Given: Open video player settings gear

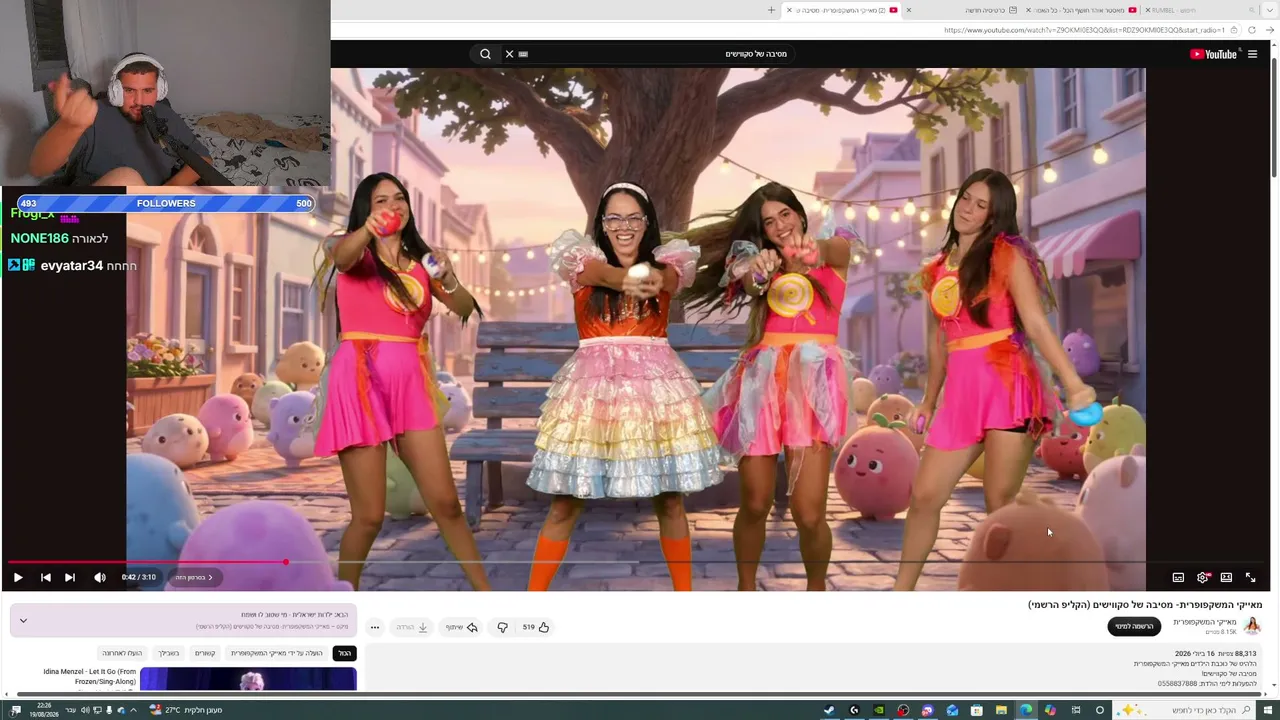Looking at the screenshot, I should click(x=1203, y=577).
